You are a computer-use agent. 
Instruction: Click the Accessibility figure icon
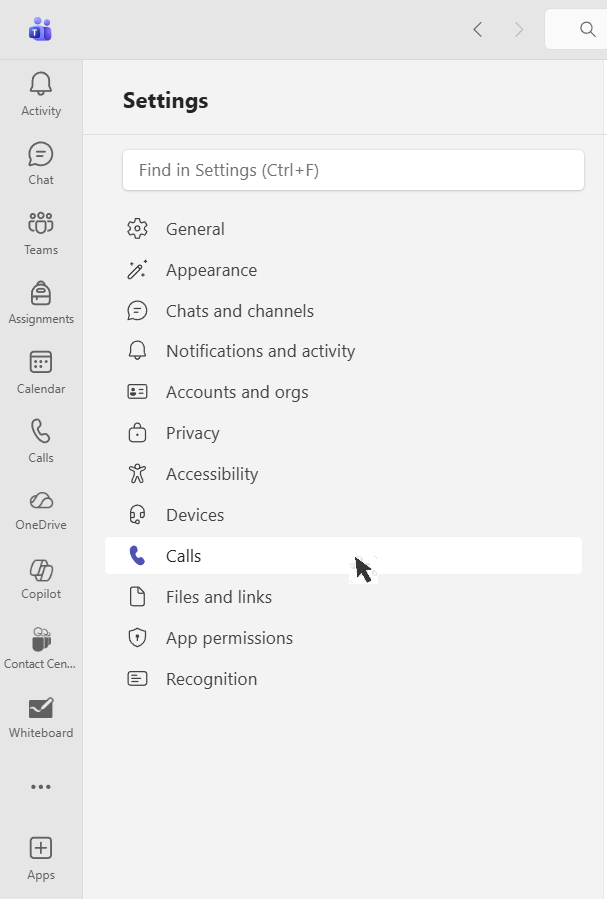tap(137, 474)
